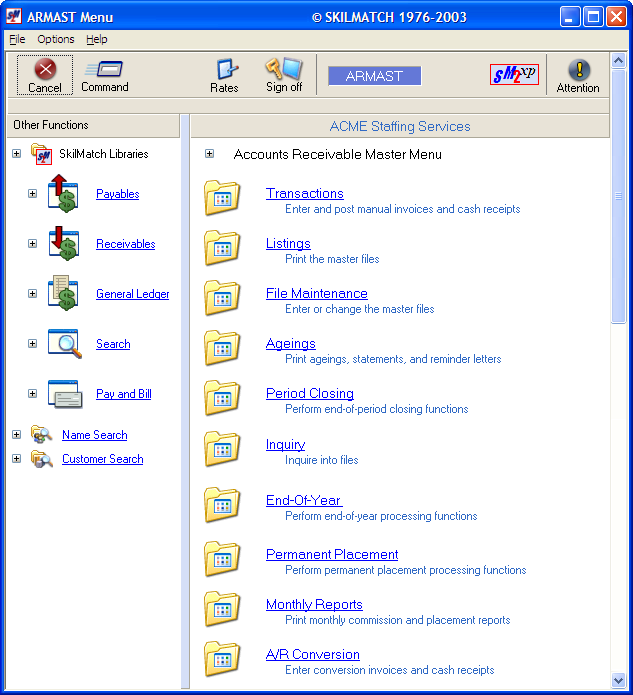The height and width of the screenshot is (695, 633).
Task: Open the Monthly Reports link
Action: point(314,604)
